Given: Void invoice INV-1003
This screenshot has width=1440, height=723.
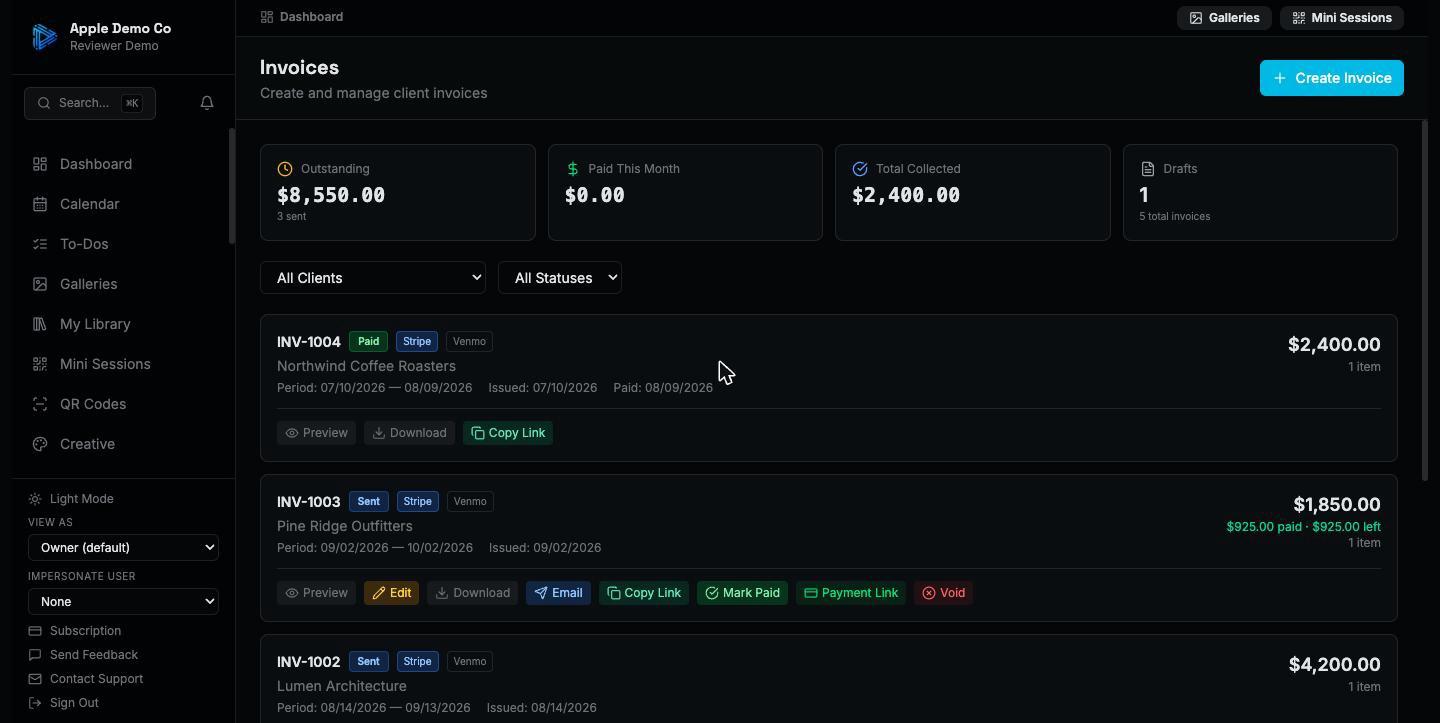Looking at the screenshot, I should pyautogui.click(x=943, y=593).
